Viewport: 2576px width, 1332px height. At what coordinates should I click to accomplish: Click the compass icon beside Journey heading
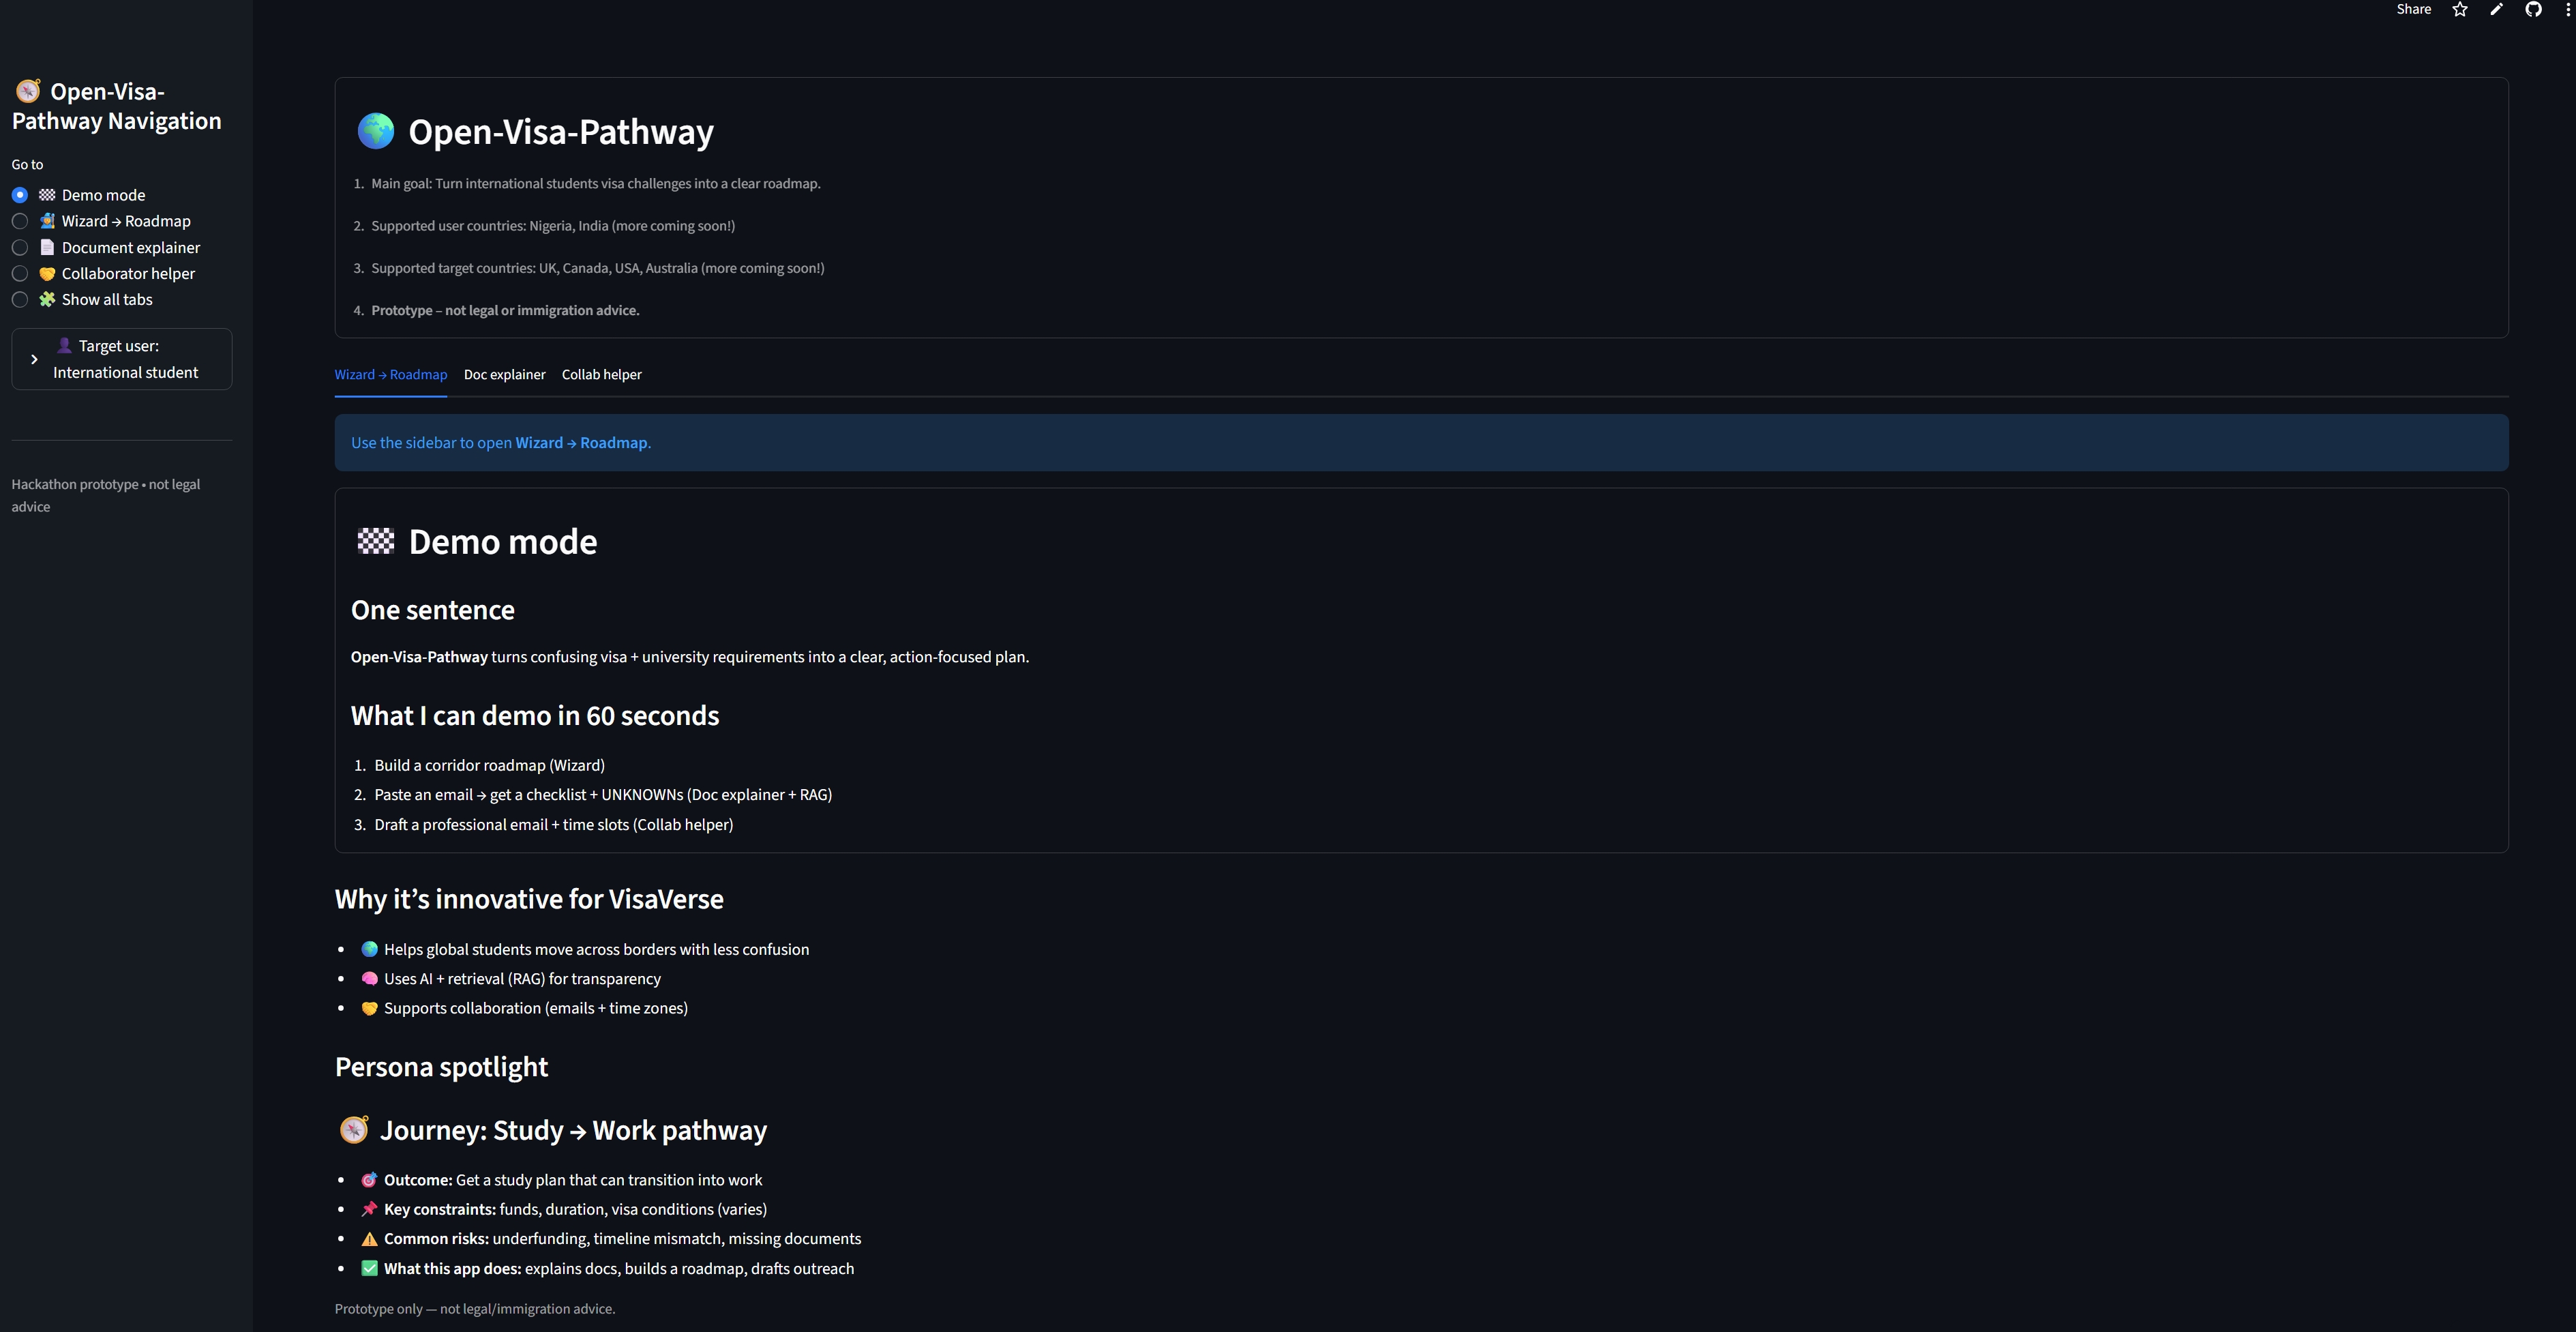pos(354,1130)
